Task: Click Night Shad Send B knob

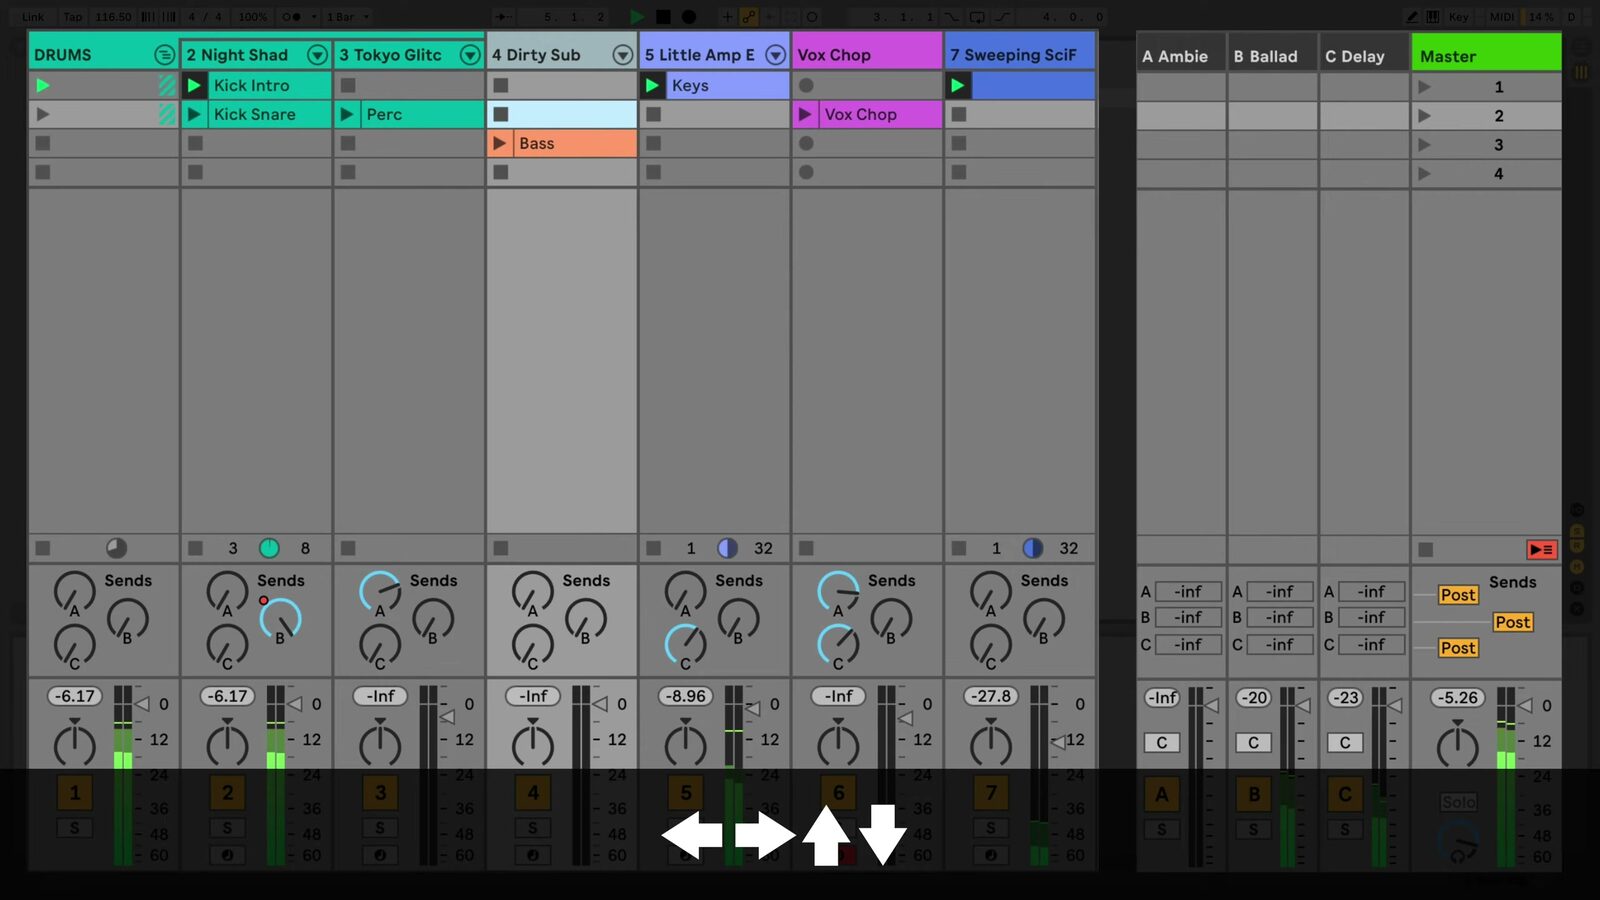Action: coord(280,619)
